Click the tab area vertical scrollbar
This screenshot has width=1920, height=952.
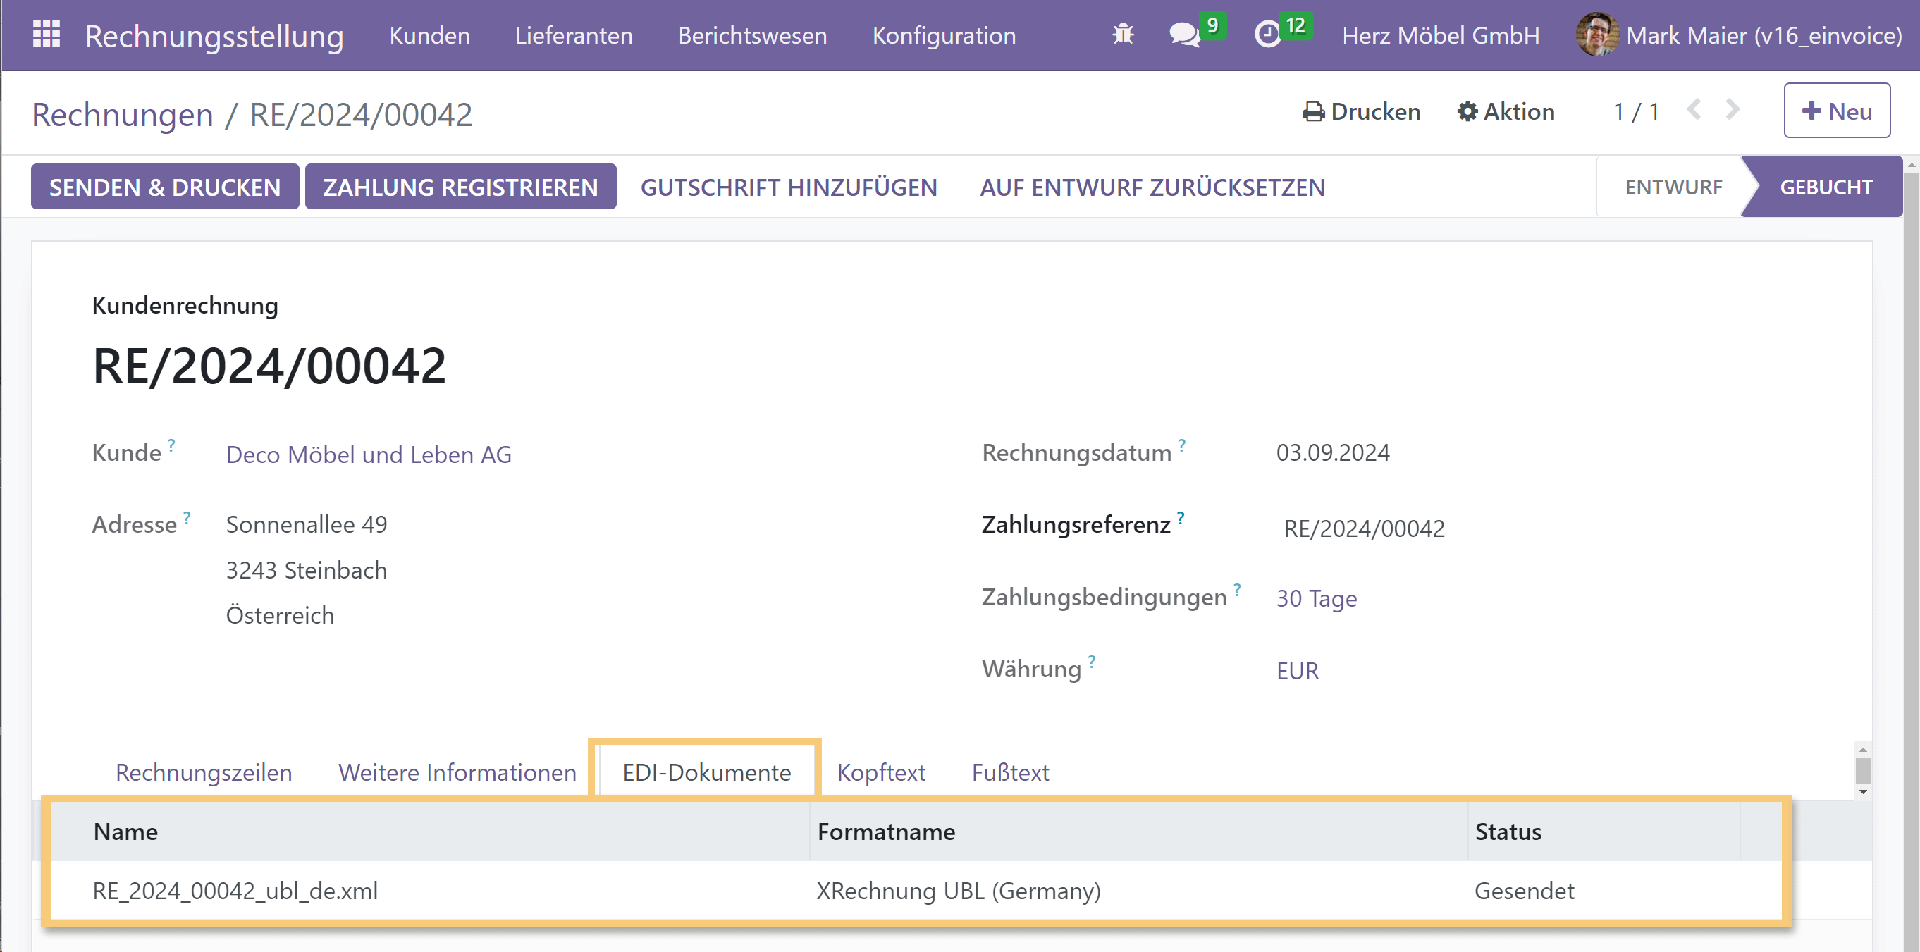tap(1862, 770)
